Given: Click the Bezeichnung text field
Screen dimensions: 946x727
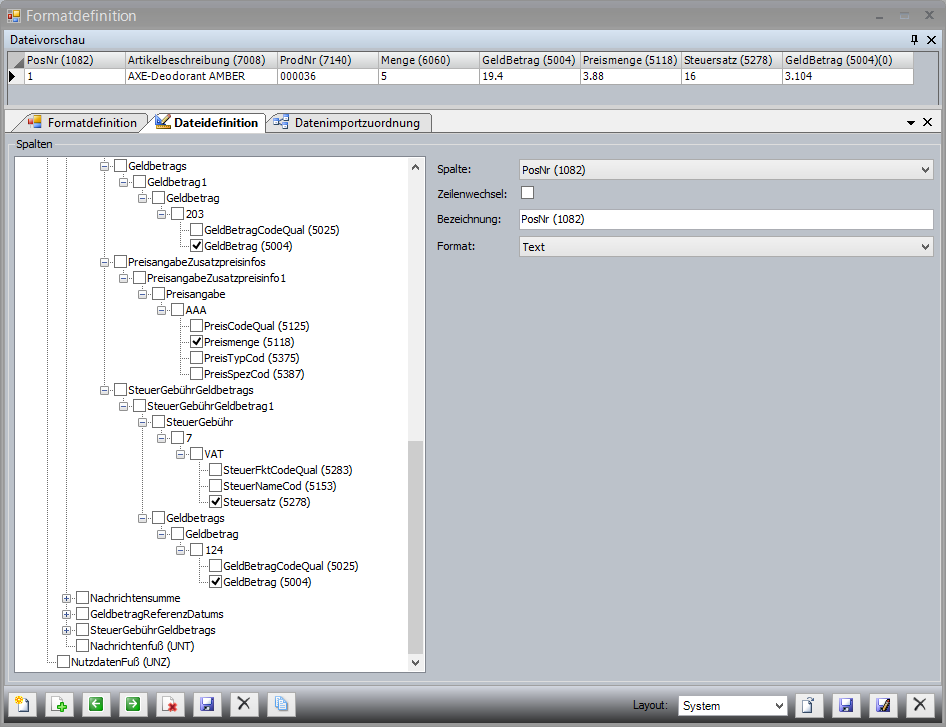Looking at the screenshot, I should coord(726,219).
